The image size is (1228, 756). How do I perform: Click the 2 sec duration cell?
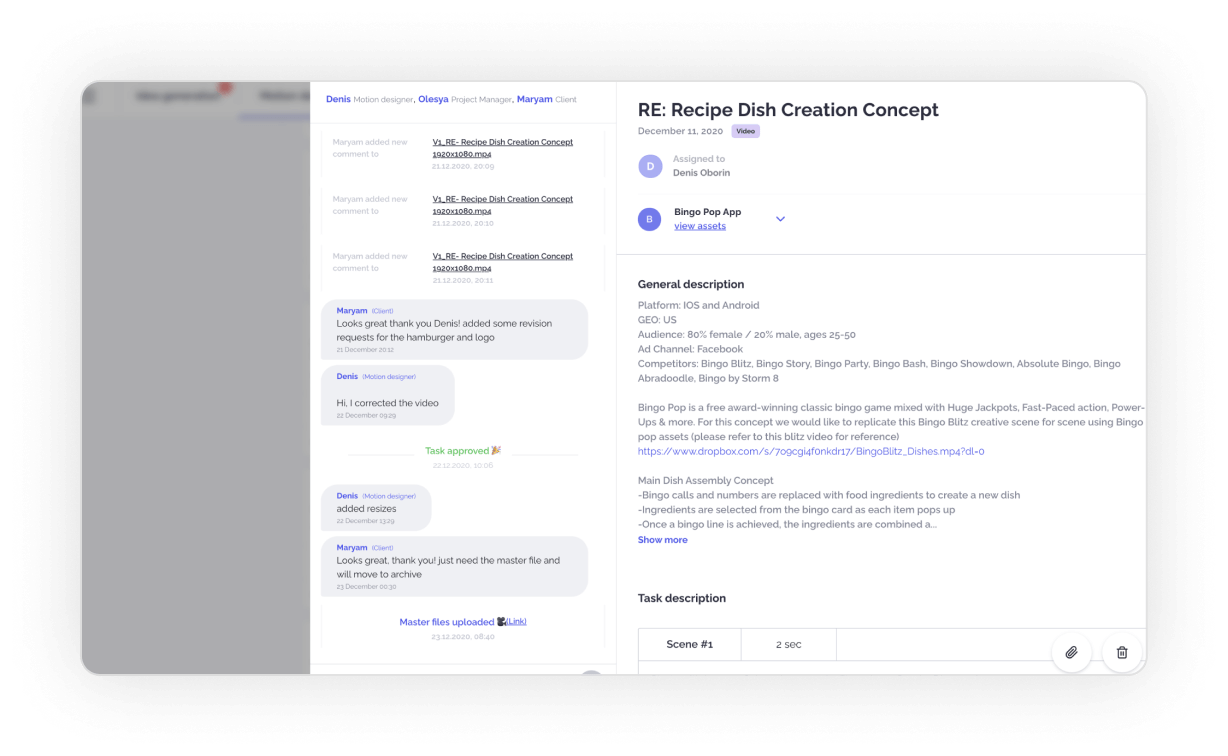788,645
